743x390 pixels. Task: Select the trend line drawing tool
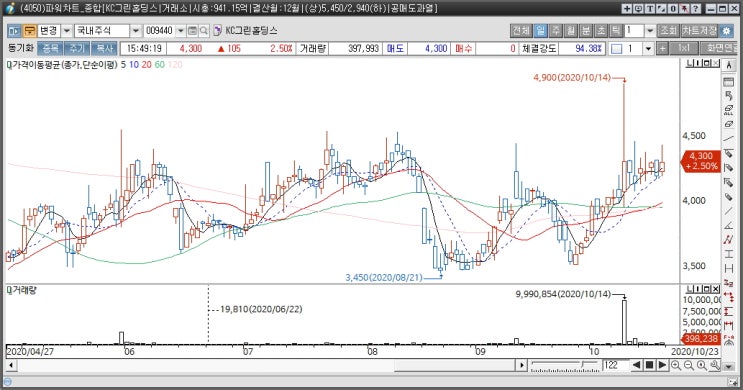[x=729, y=138]
